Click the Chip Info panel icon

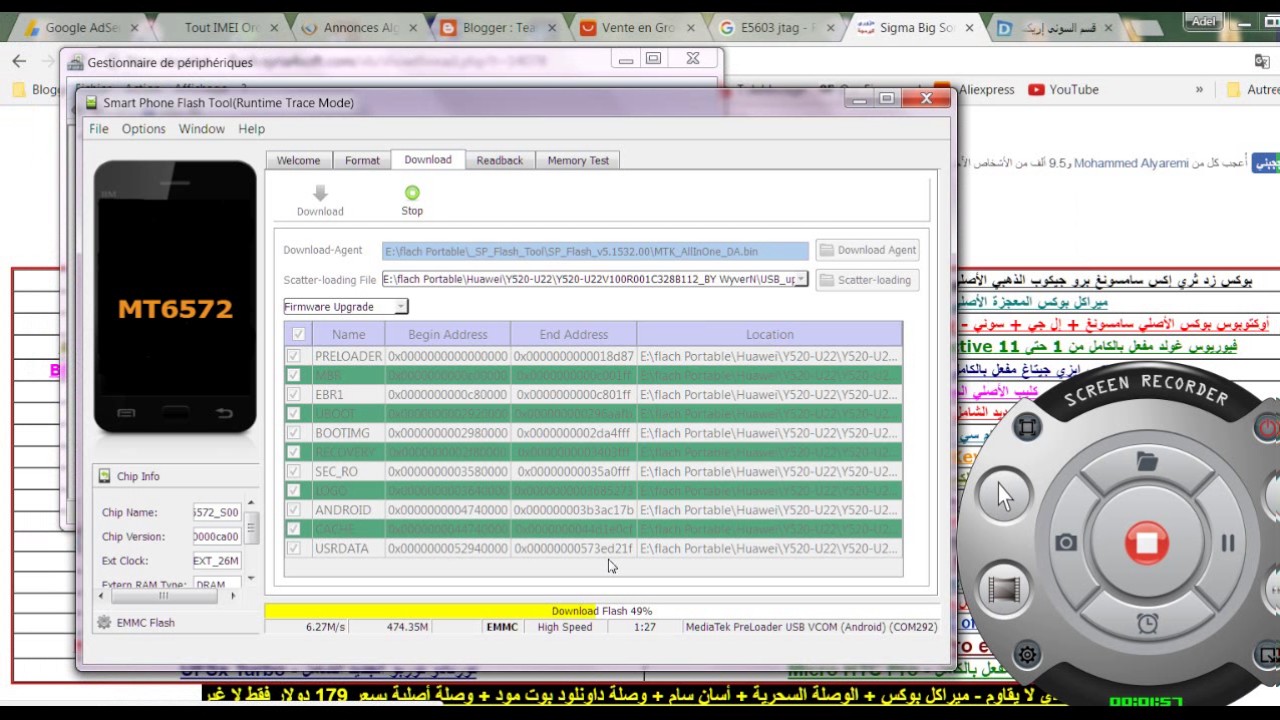[104, 476]
